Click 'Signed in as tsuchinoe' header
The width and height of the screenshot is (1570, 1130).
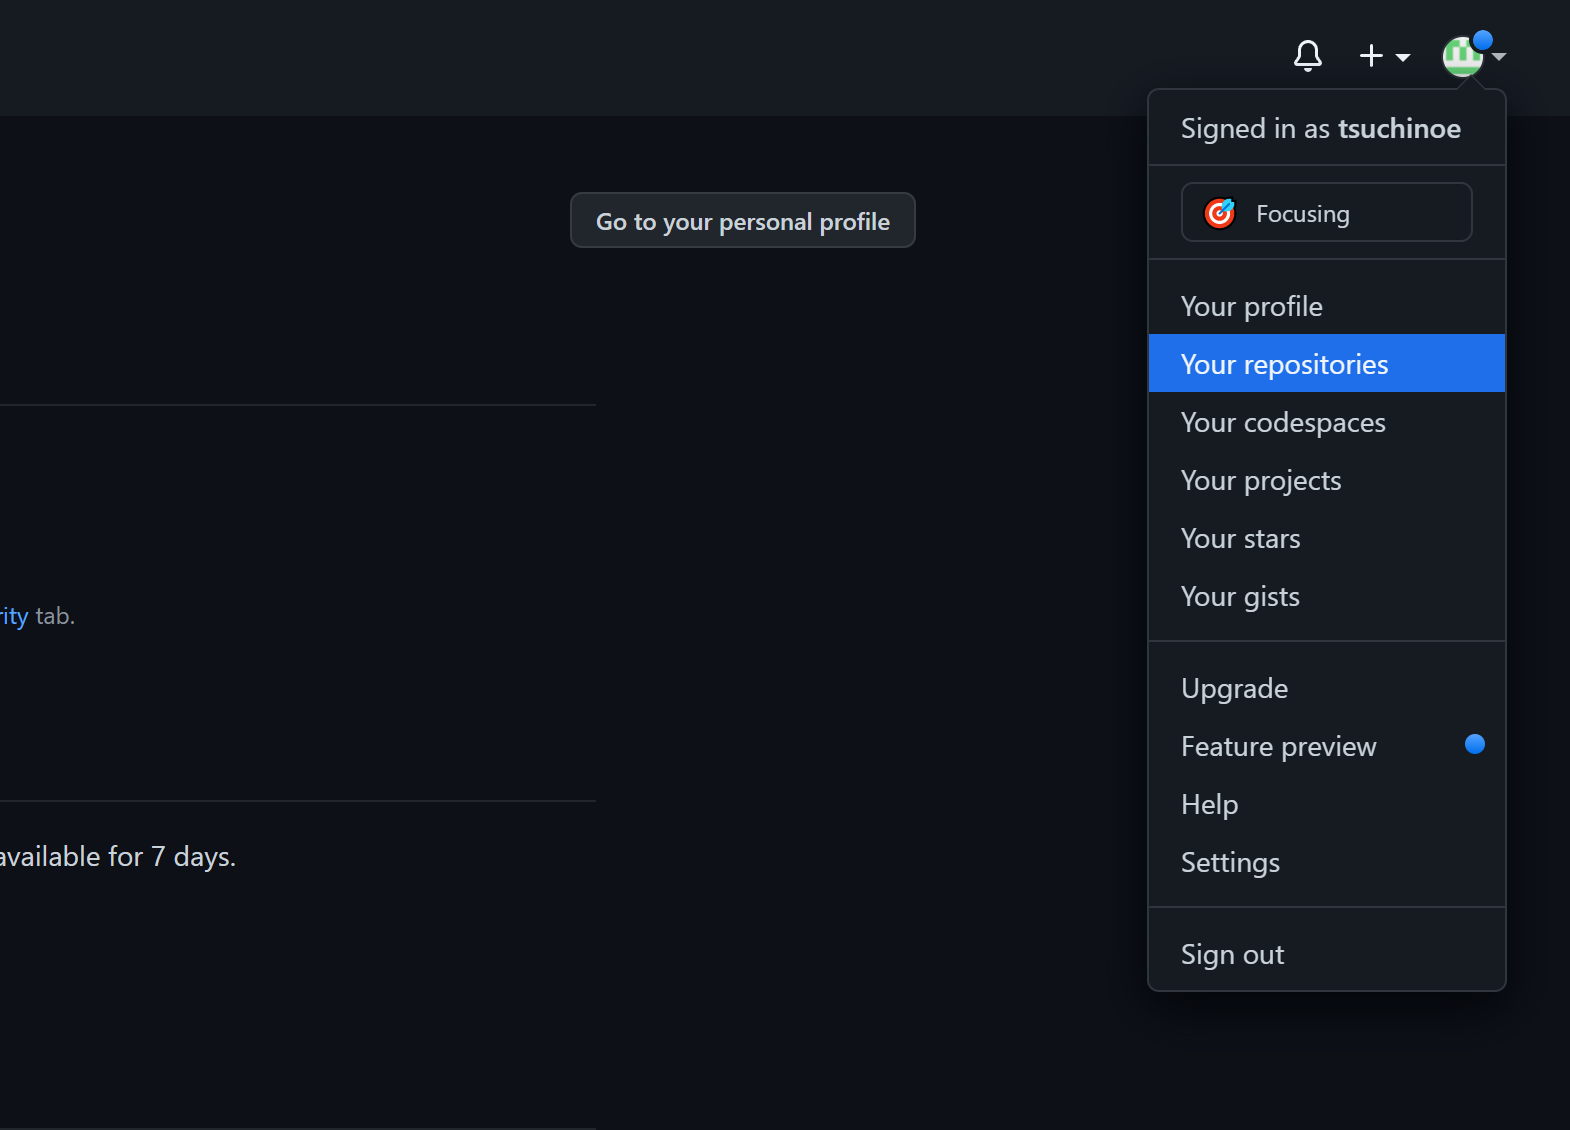click(1320, 128)
